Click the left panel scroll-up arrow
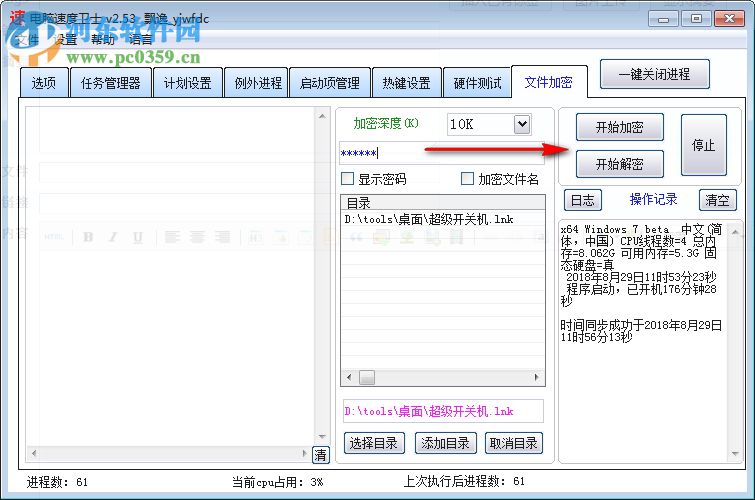 click(x=322, y=116)
